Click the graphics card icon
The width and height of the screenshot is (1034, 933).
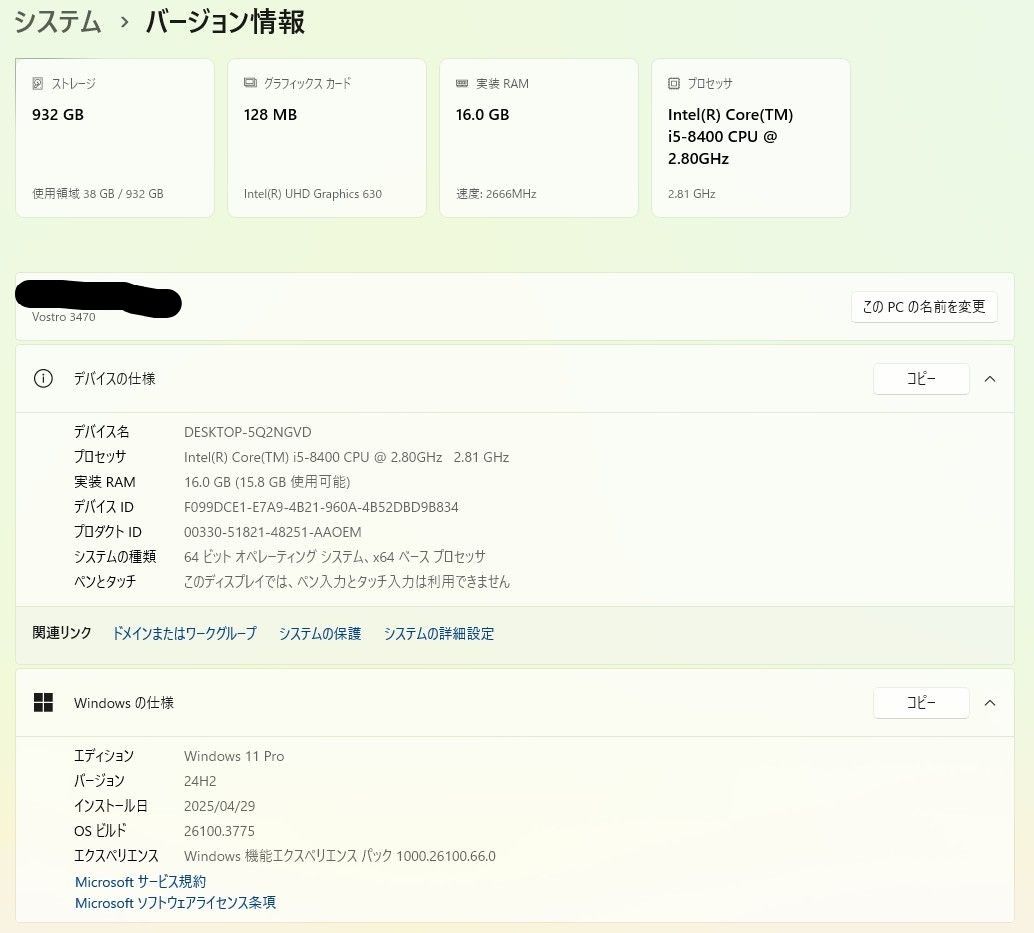click(250, 83)
